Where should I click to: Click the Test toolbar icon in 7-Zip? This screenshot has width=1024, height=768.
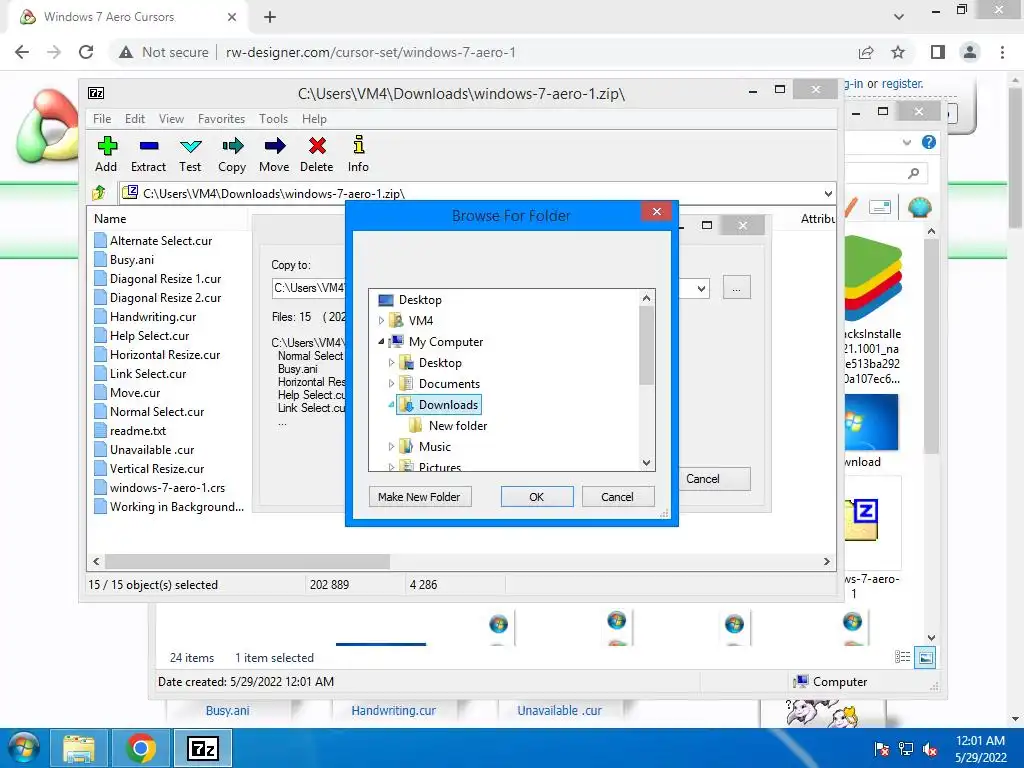(x=190, y=146)
